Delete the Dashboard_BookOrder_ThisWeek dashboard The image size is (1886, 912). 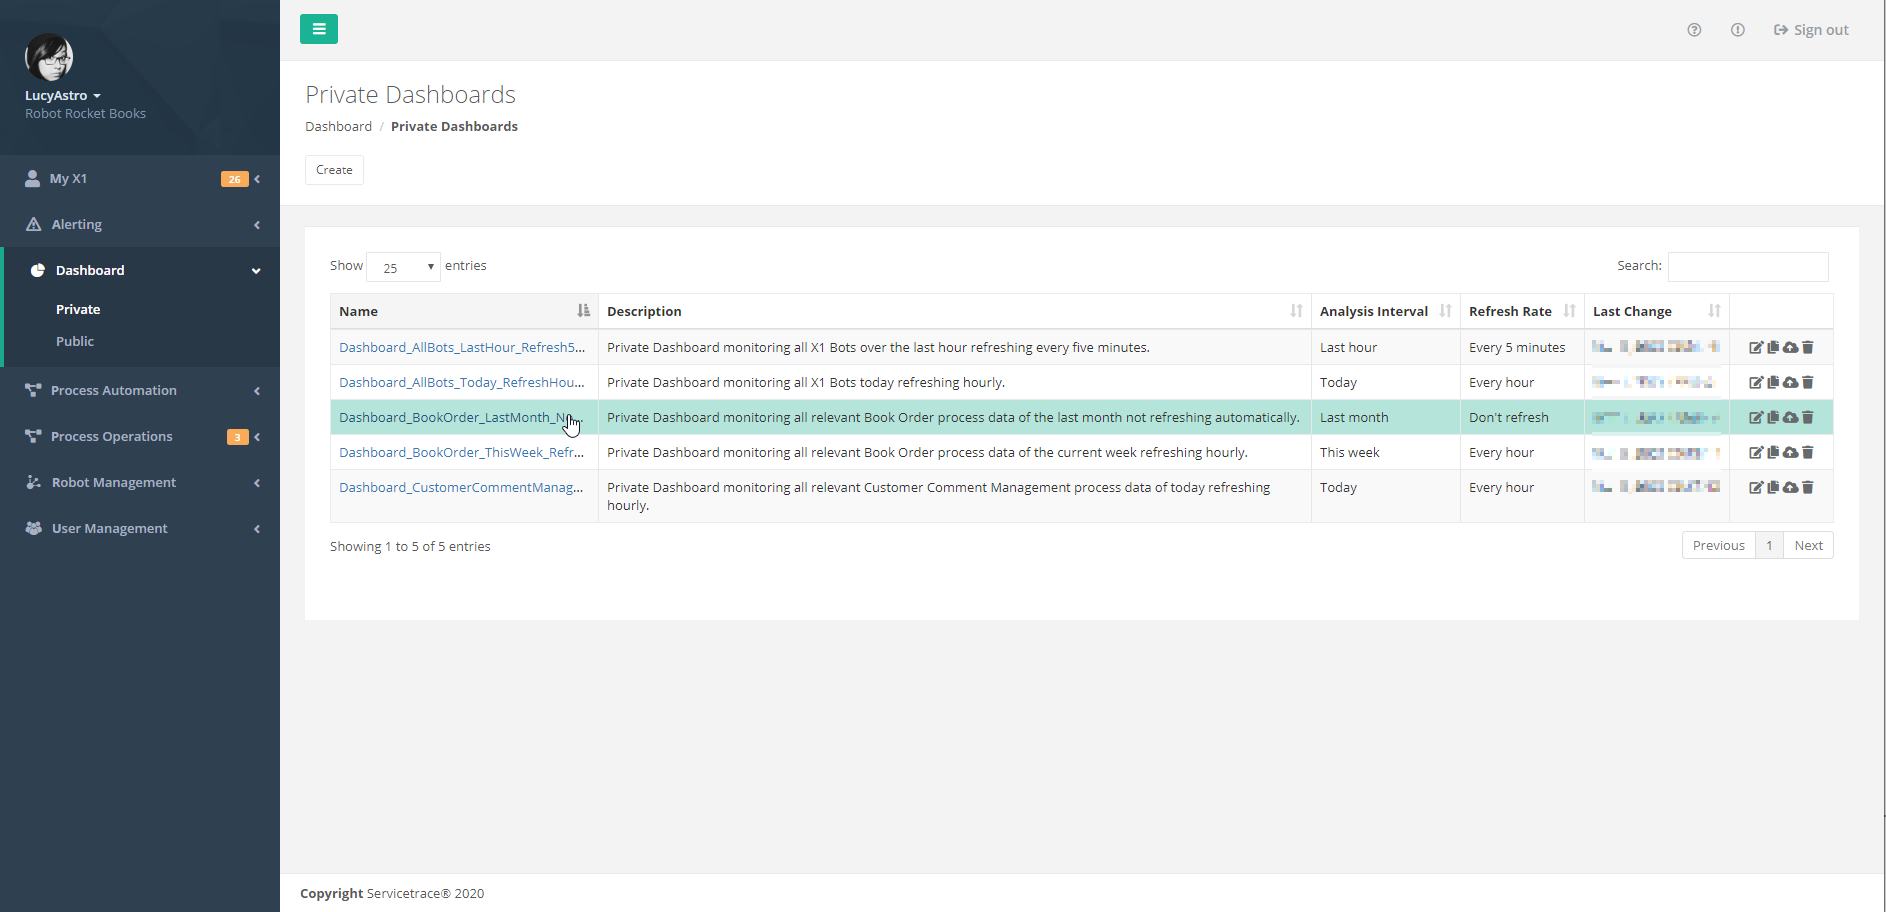1807,452
